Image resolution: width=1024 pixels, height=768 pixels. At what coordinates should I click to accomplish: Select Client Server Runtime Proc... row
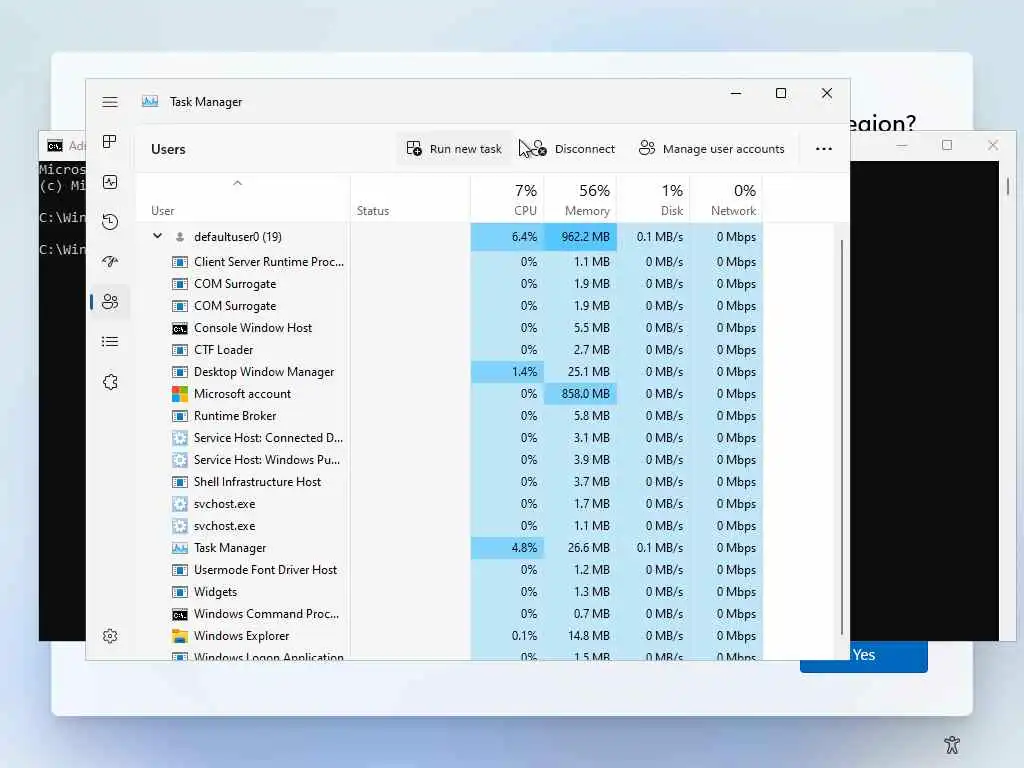(x=449, y=262)
